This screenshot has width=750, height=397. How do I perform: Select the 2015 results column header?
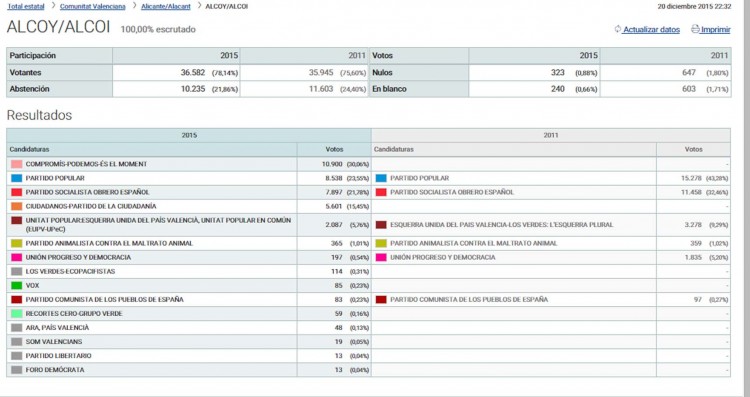189,135
